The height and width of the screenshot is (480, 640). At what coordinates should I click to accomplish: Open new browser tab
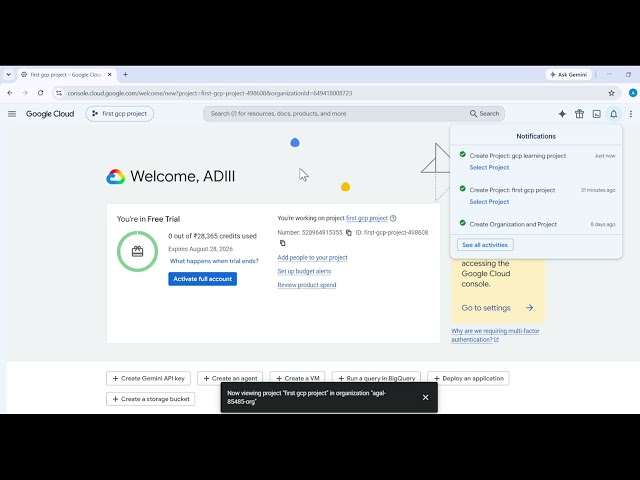[x=125, y=75]
